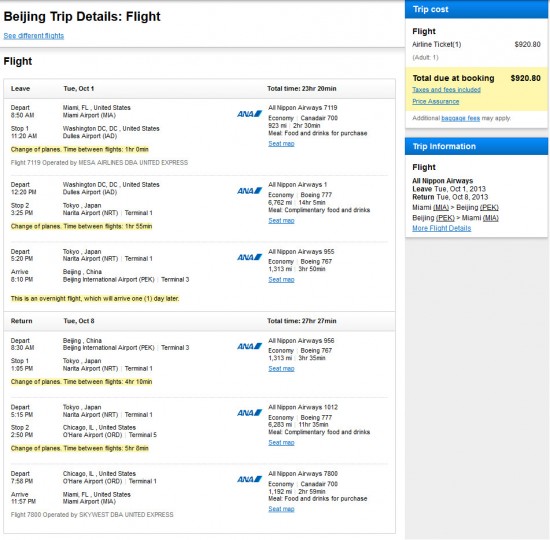The width and height of the screenshot is (550, 540).
Task: Open the baggage fees link
Action: pyautogui.click(x=460, y=118)
